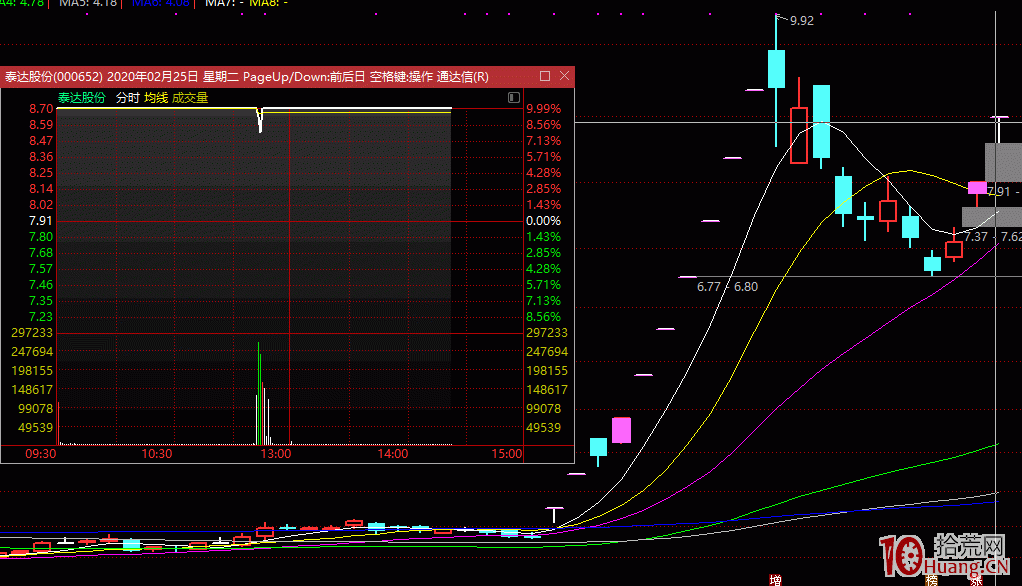Click the 榜 marker at chart bottom
The width and height of the screenshot is (1022, 586).
pyautogui.click(x=932, y=579)
